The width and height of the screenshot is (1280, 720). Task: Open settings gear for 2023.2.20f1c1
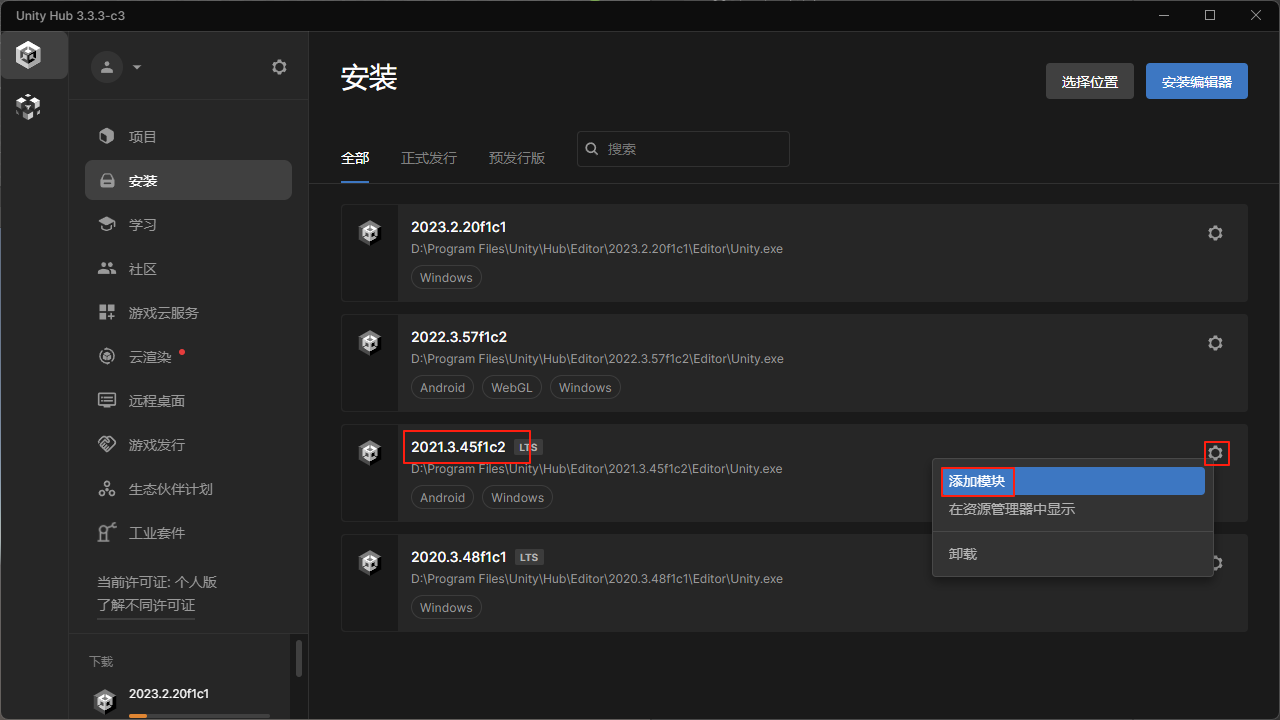pyautogui.click(x=1215, y=233)
